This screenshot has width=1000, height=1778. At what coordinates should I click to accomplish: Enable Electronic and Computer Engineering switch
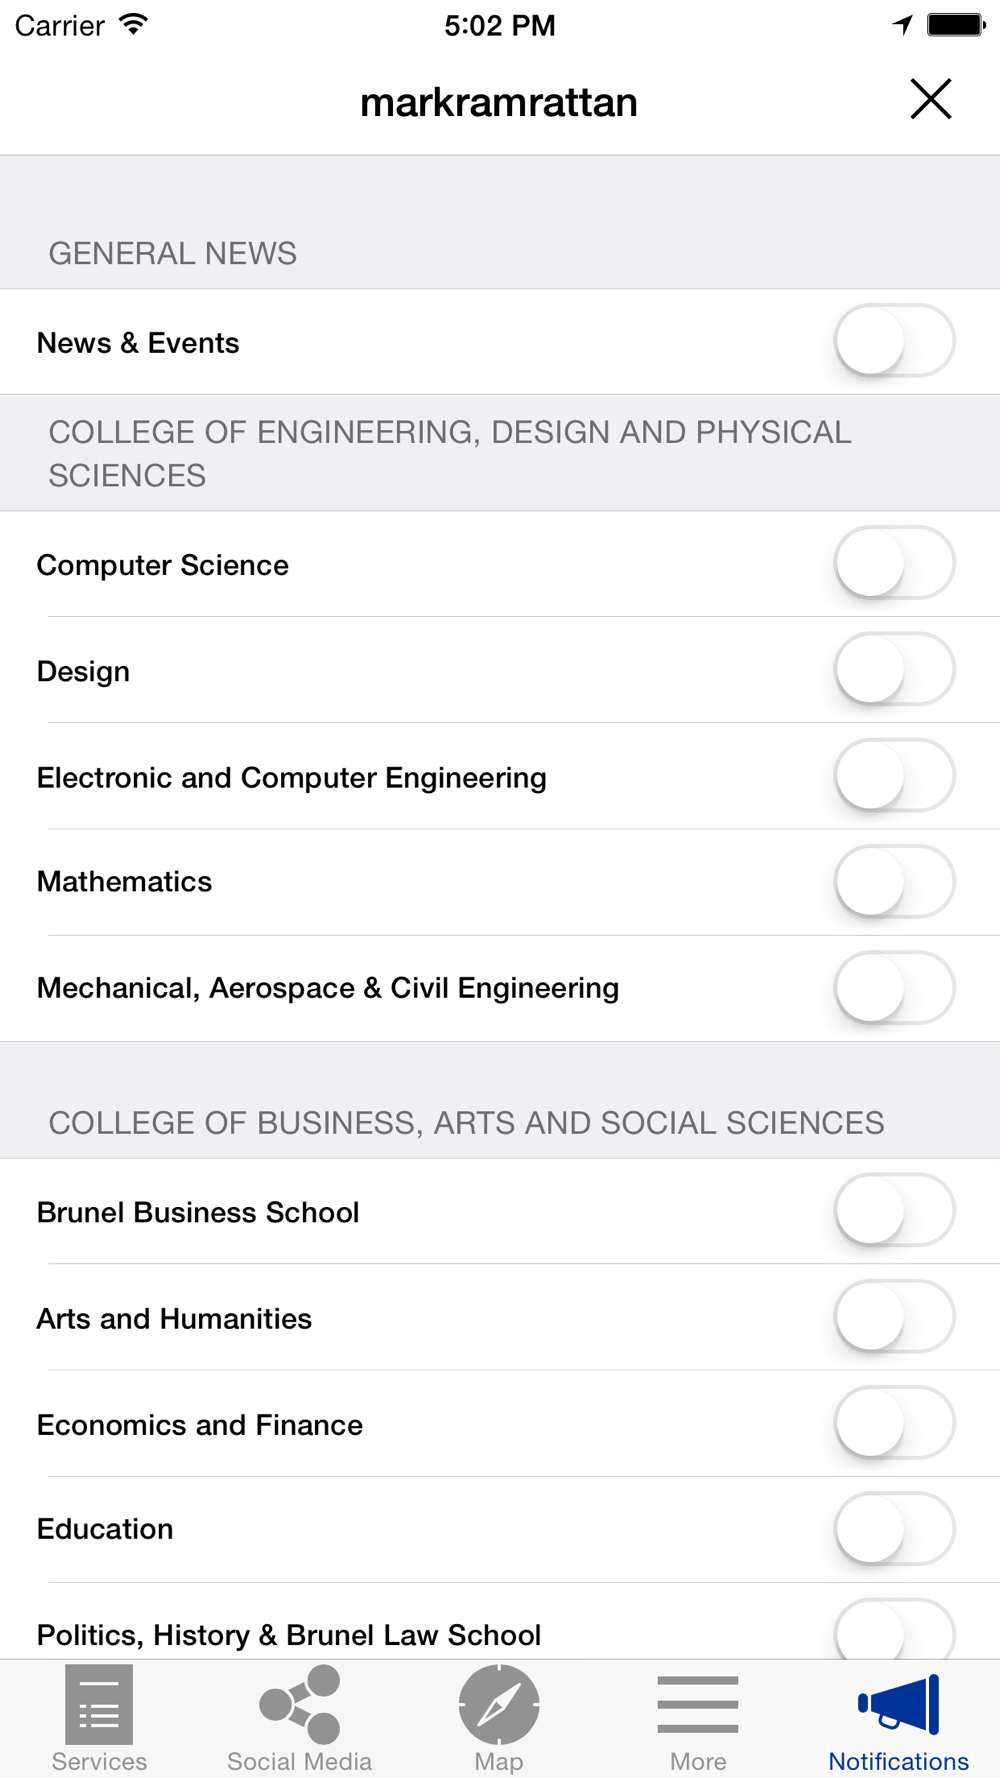[x=894, y=776]
